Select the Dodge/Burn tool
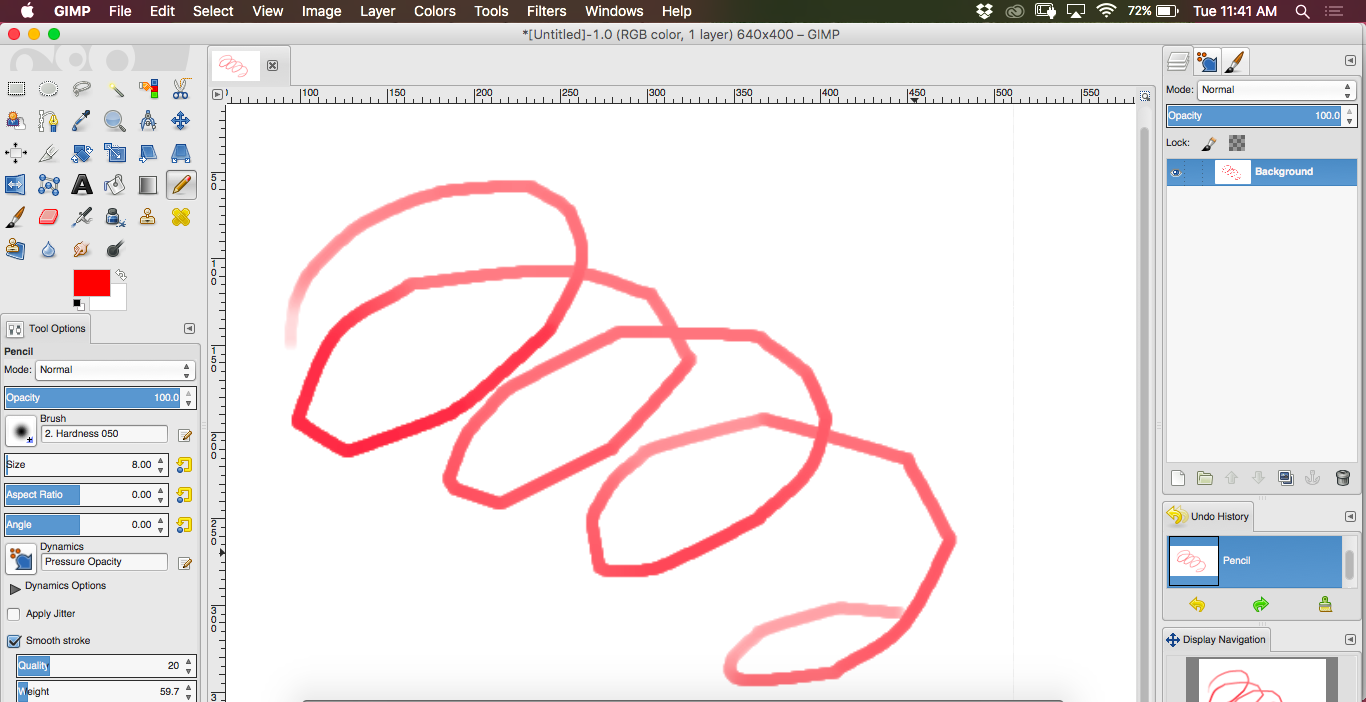Screen dimensions: 1366x702 click(115, 249)
